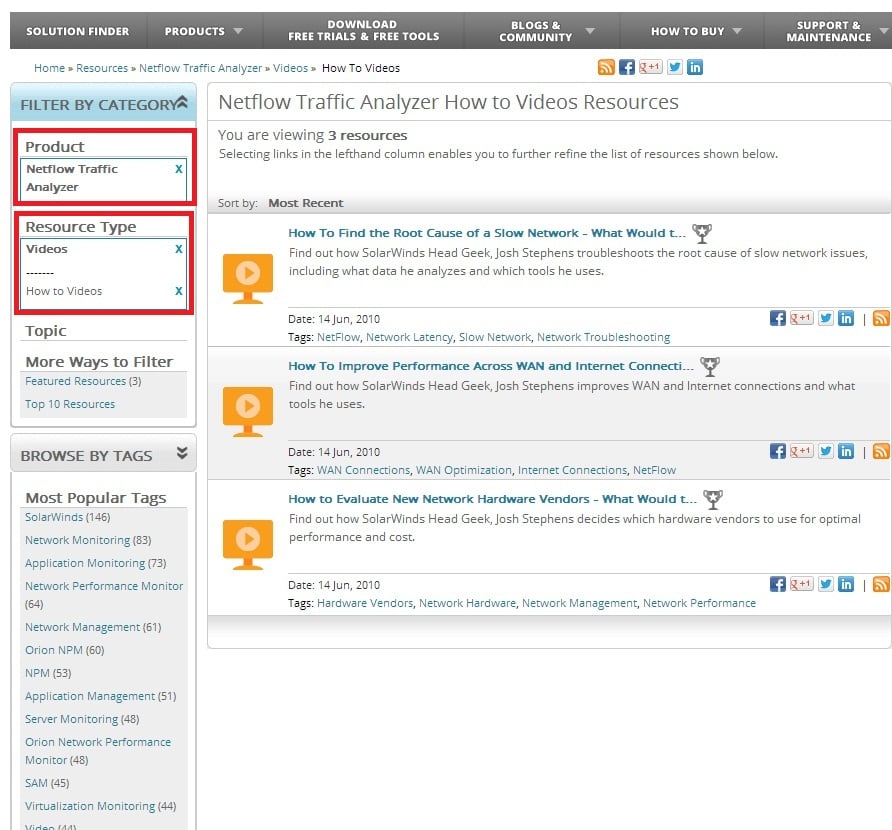Google +1 the WAN performance video

tap(802, 451)
